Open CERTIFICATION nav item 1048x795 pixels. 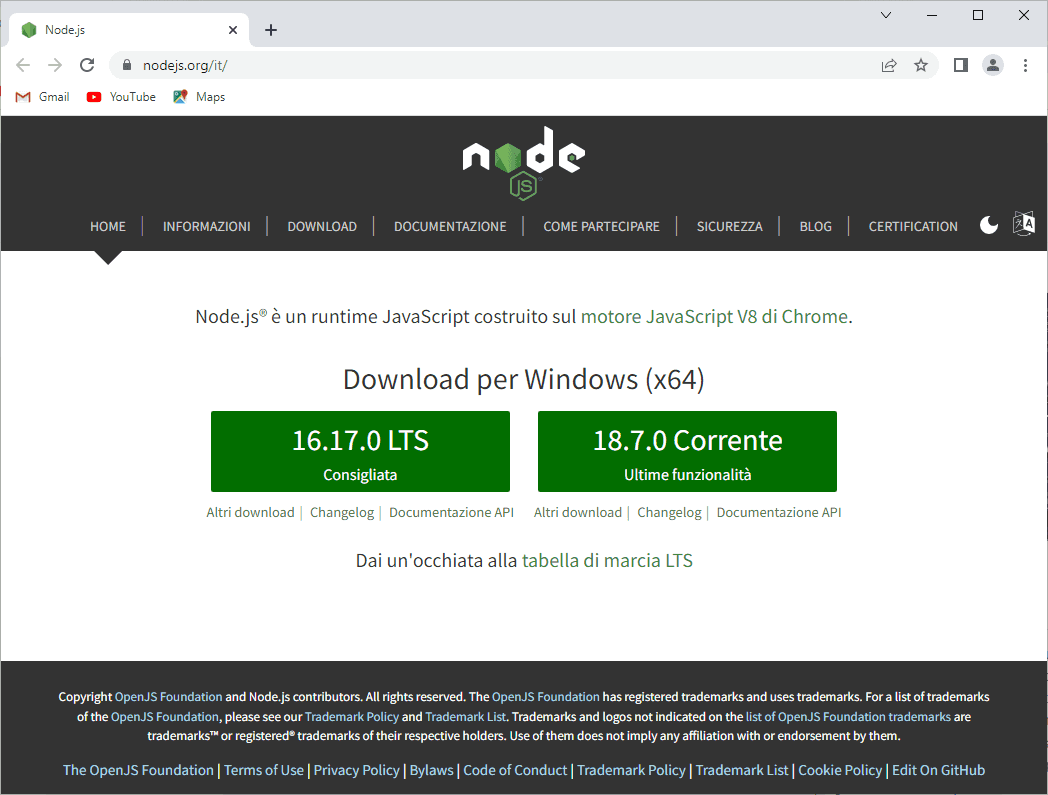913,227
